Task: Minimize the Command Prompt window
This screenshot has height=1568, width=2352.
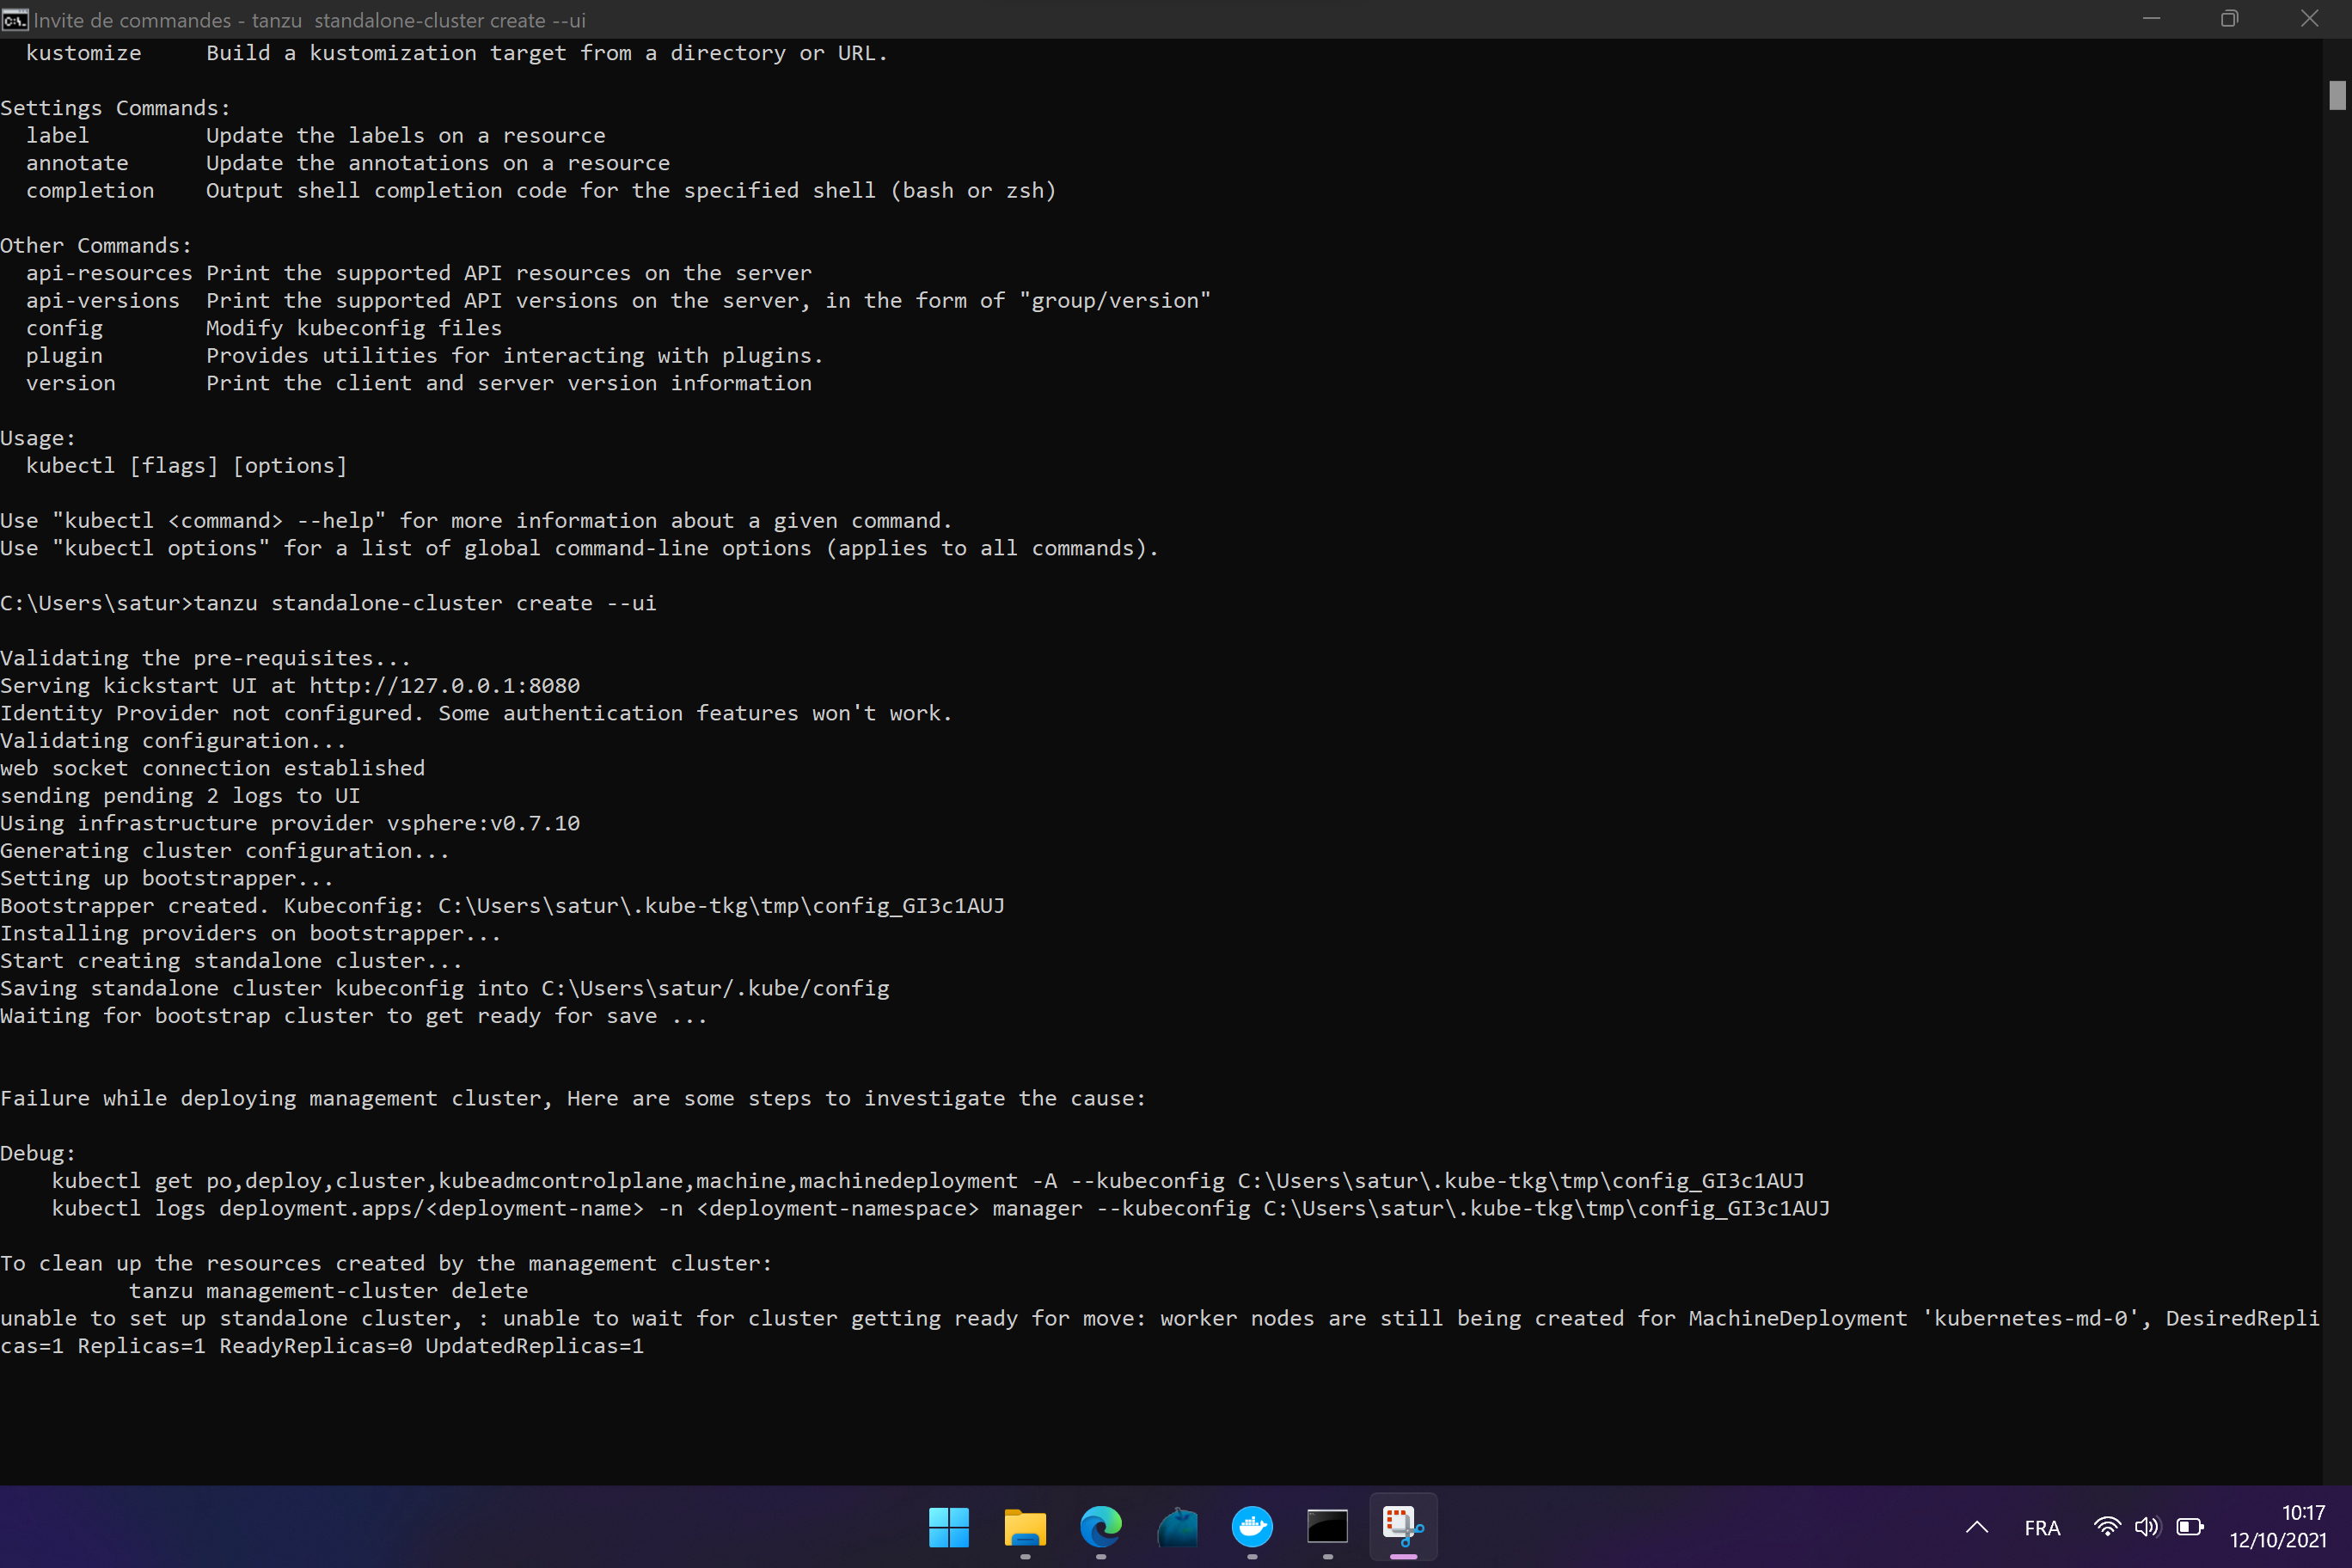Action: 2151,19
